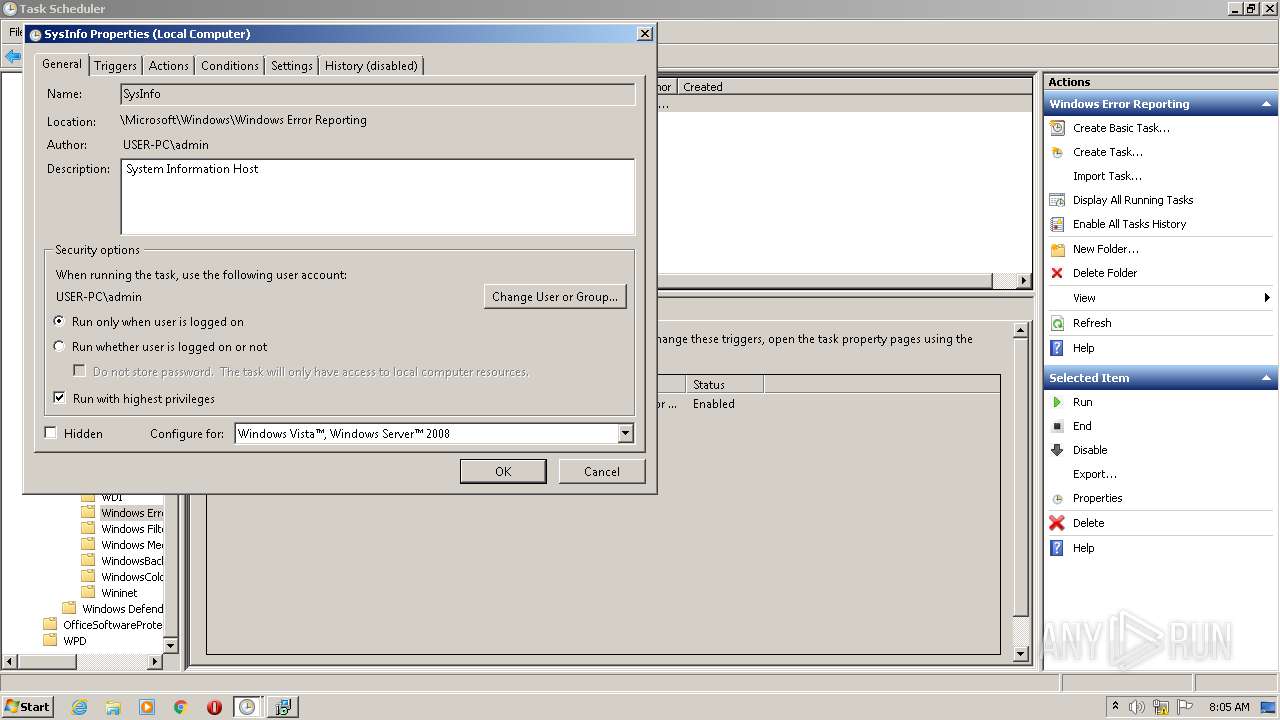Click the red Delete Folder icon
This screenshot has width=1280, height=720.
tap(1057, 273)
